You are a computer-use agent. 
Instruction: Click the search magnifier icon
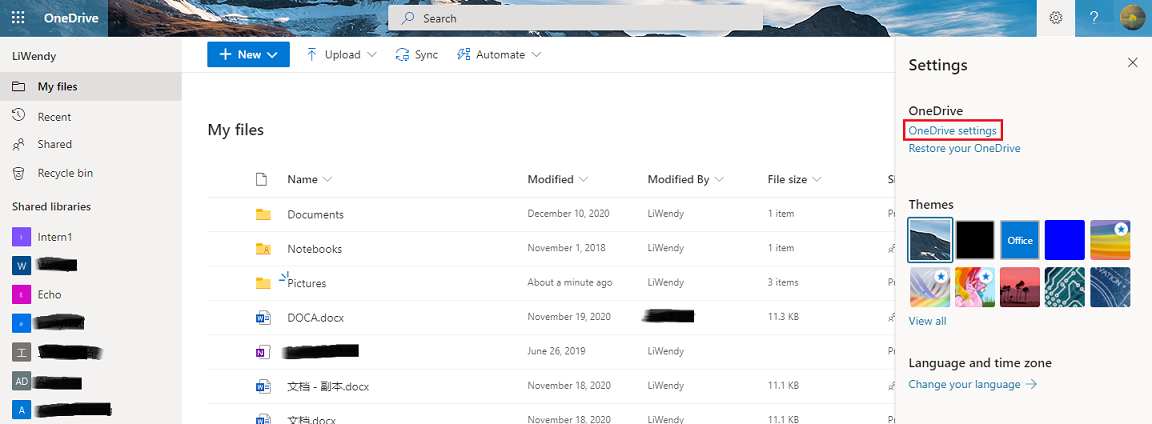pos(407,18)
